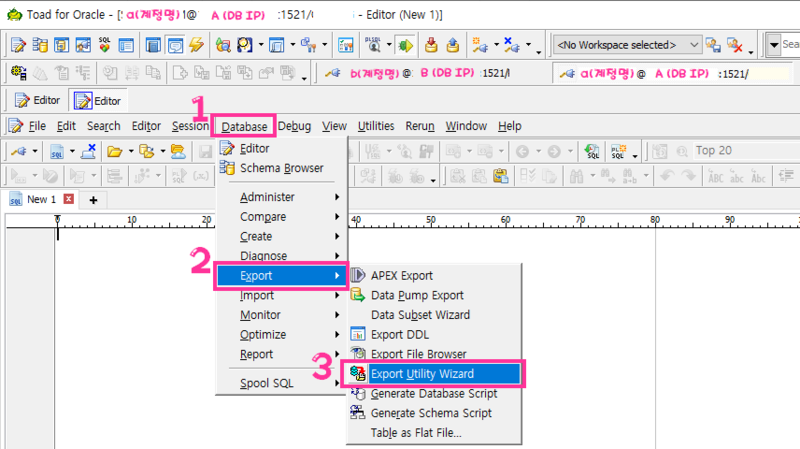Click the open folder icon
Image resolution: width=800 pixels, height=449 pixels.
pos(114,151)
